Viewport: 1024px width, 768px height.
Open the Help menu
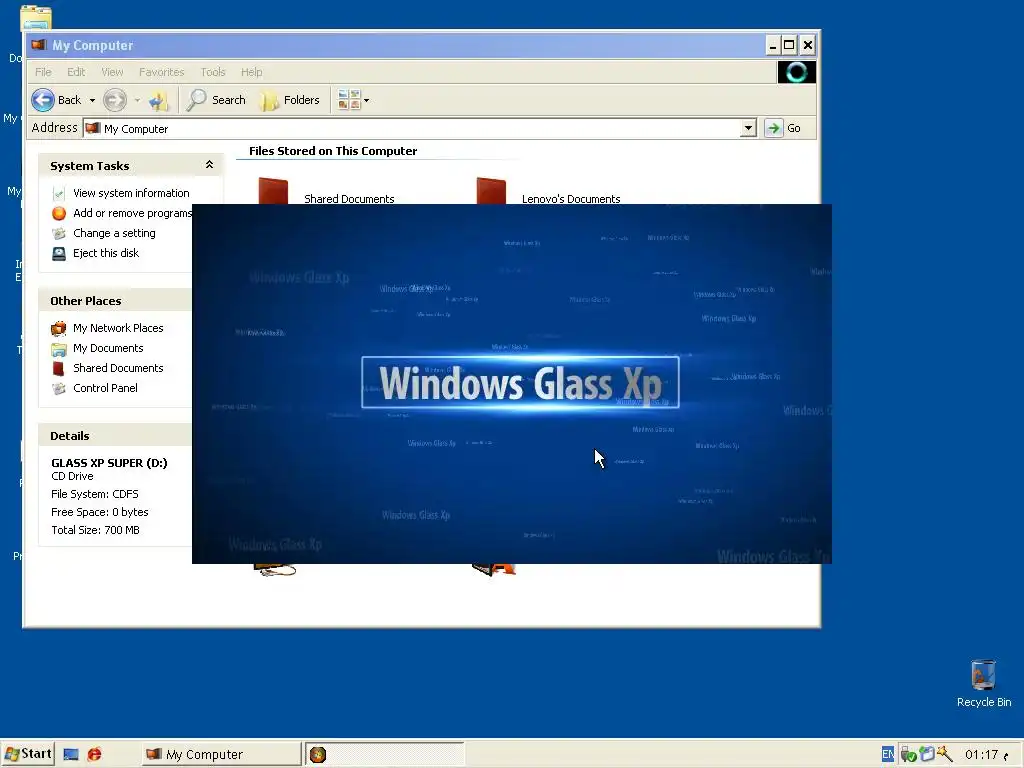pyautogui.click(x=251, y=72)
